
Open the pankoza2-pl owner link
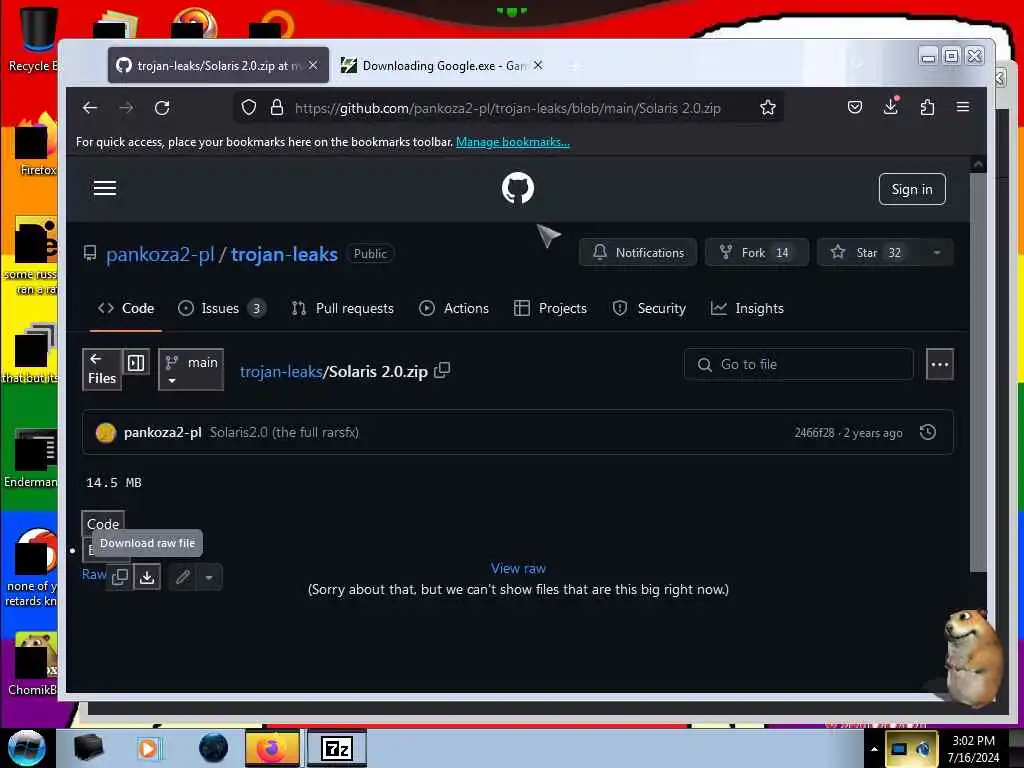[x=160, y=254]
